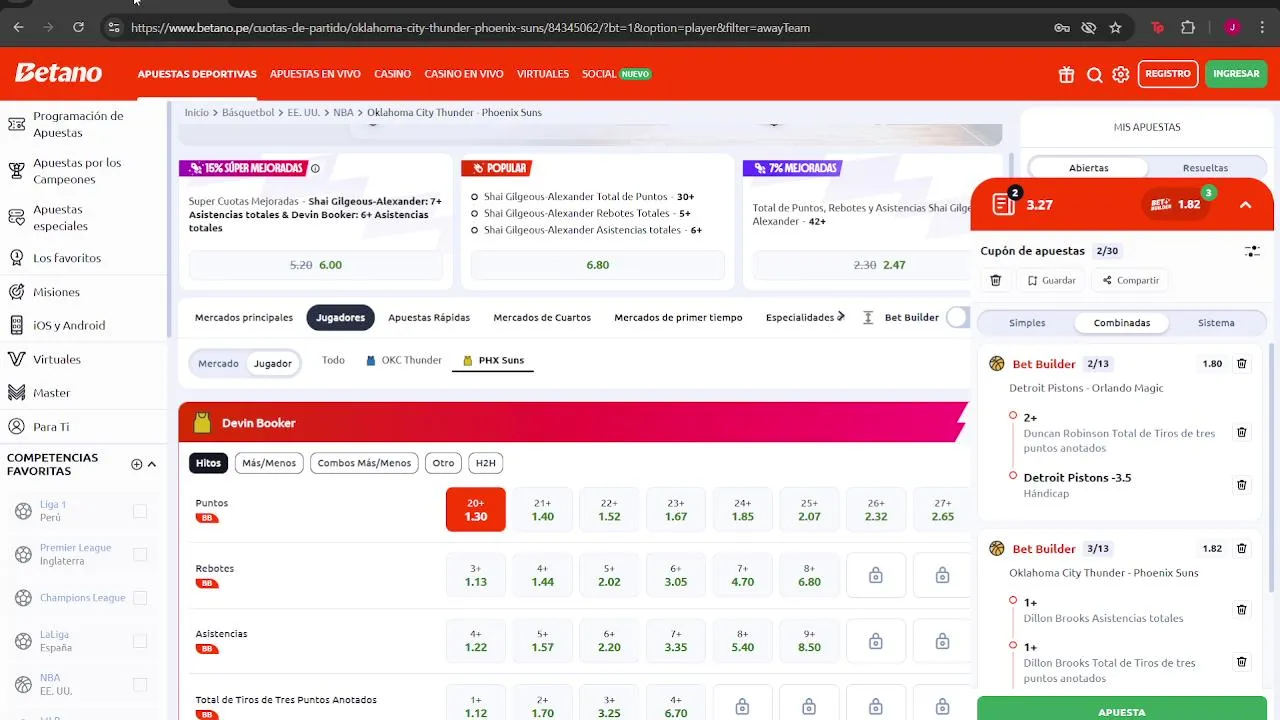
Task: Switch the view toggle to Jugador
Action: (x=272, y=364)
